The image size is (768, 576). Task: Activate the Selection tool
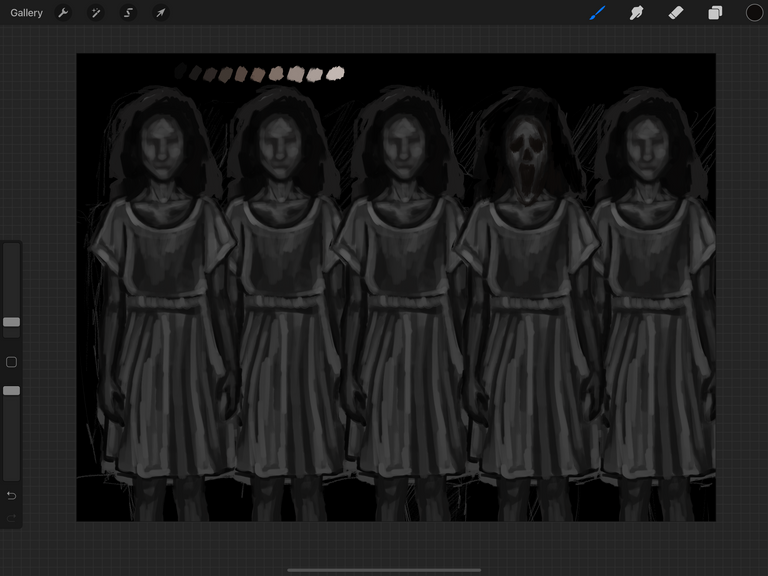(x=128, y=13)
